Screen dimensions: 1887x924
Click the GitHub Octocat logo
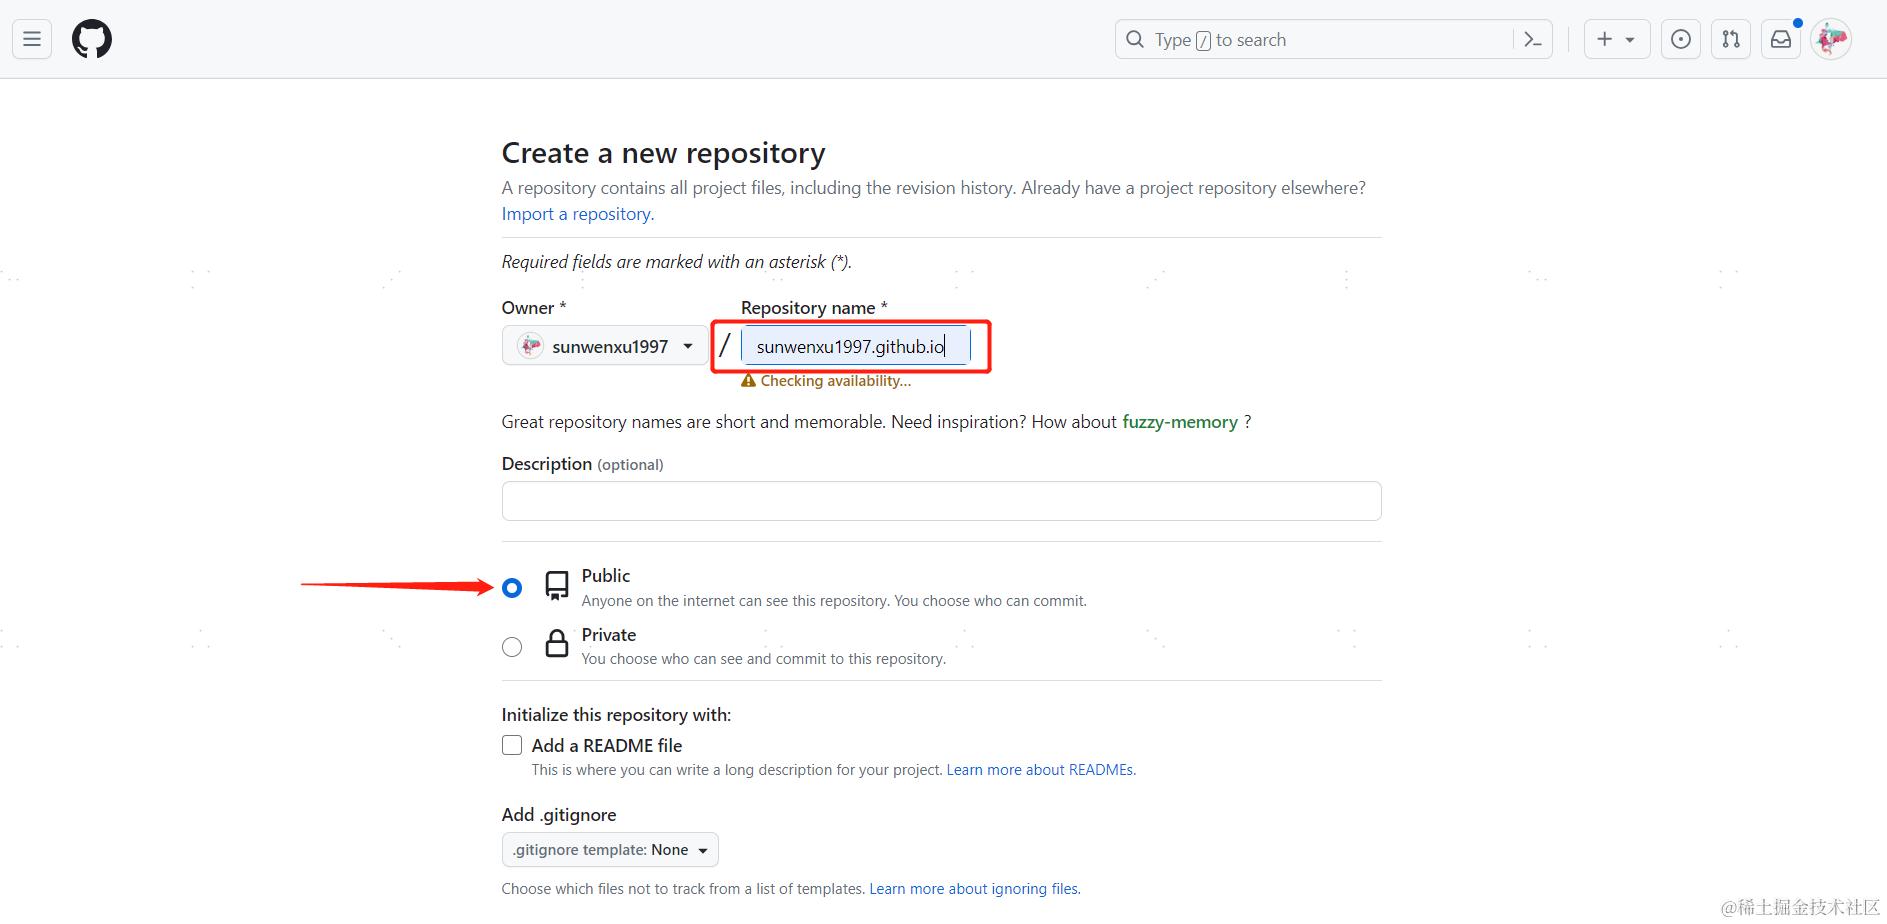click(x=92, y=39)
